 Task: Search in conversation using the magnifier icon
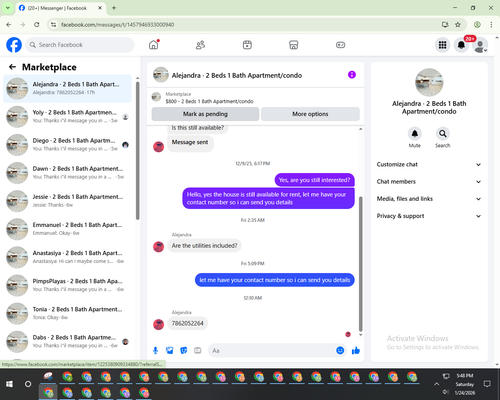(x=443, y=134)
